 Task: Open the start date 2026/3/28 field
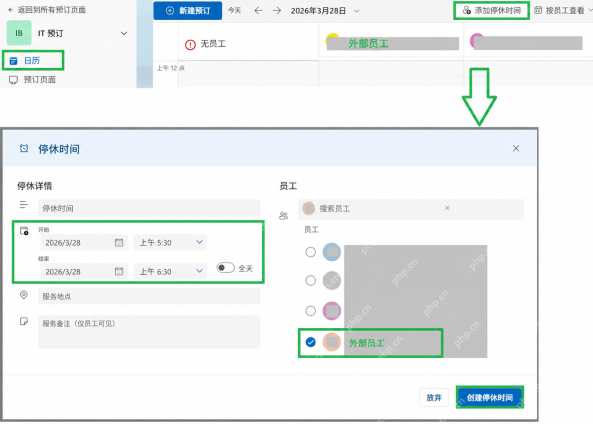[x=84, y=242]
